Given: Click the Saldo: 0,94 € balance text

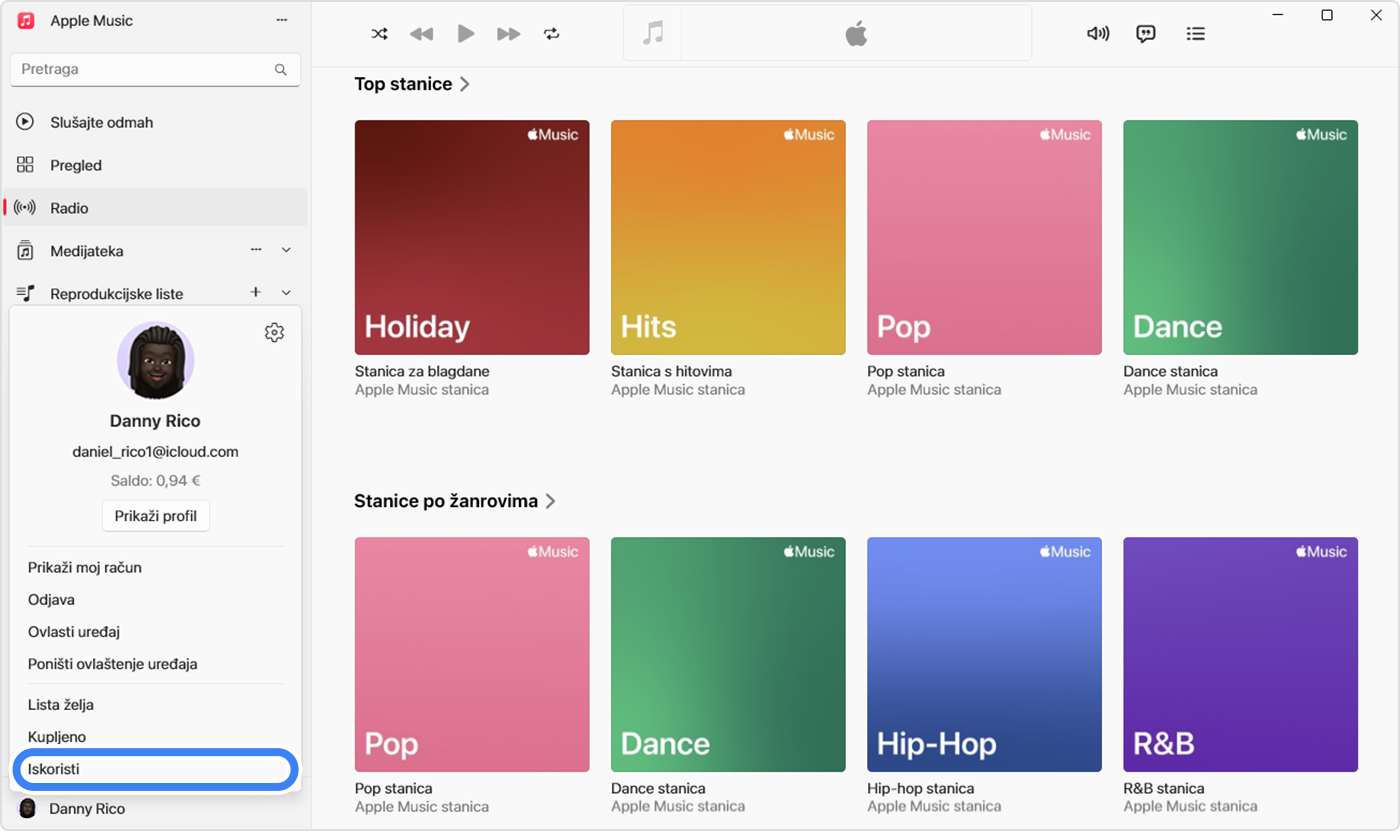Looking at the screenshot, I should [x=155, y=481].
